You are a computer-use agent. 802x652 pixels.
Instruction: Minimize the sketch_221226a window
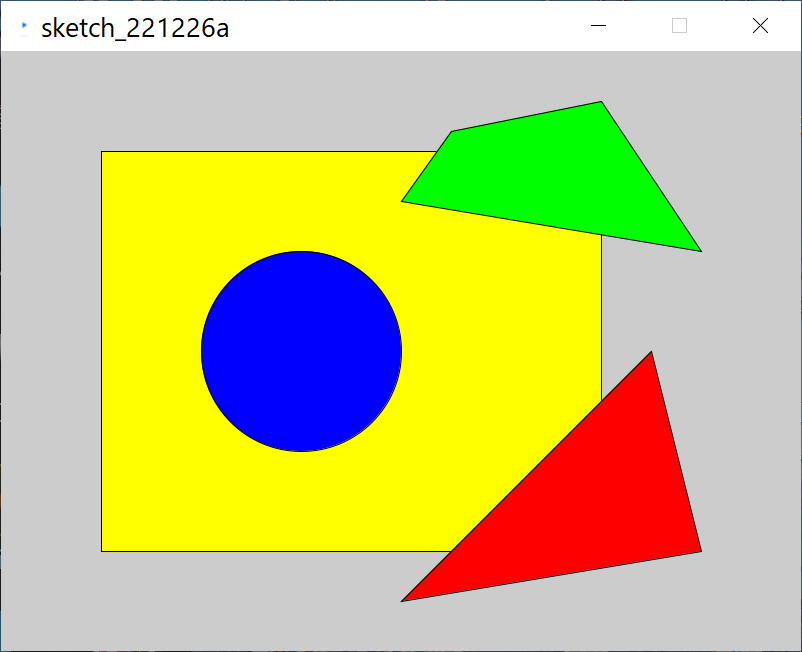(x=598, y=26)
